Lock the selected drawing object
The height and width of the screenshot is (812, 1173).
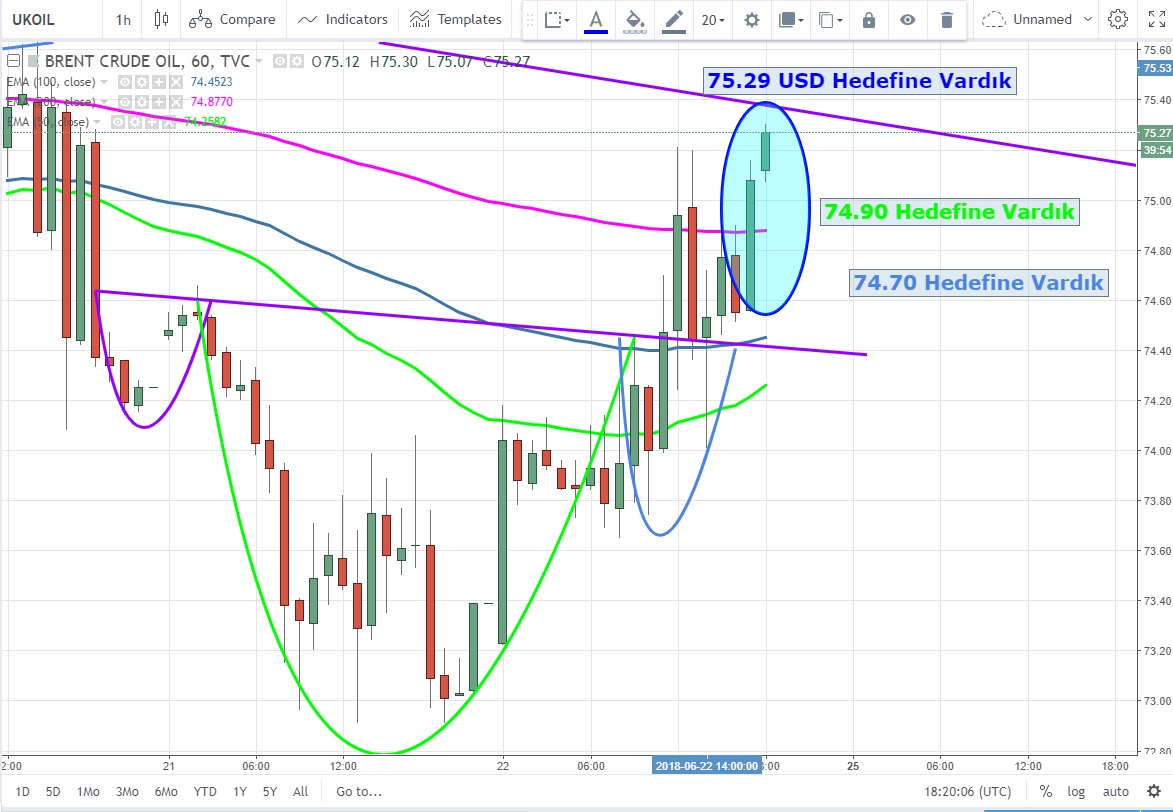point(868,20)
